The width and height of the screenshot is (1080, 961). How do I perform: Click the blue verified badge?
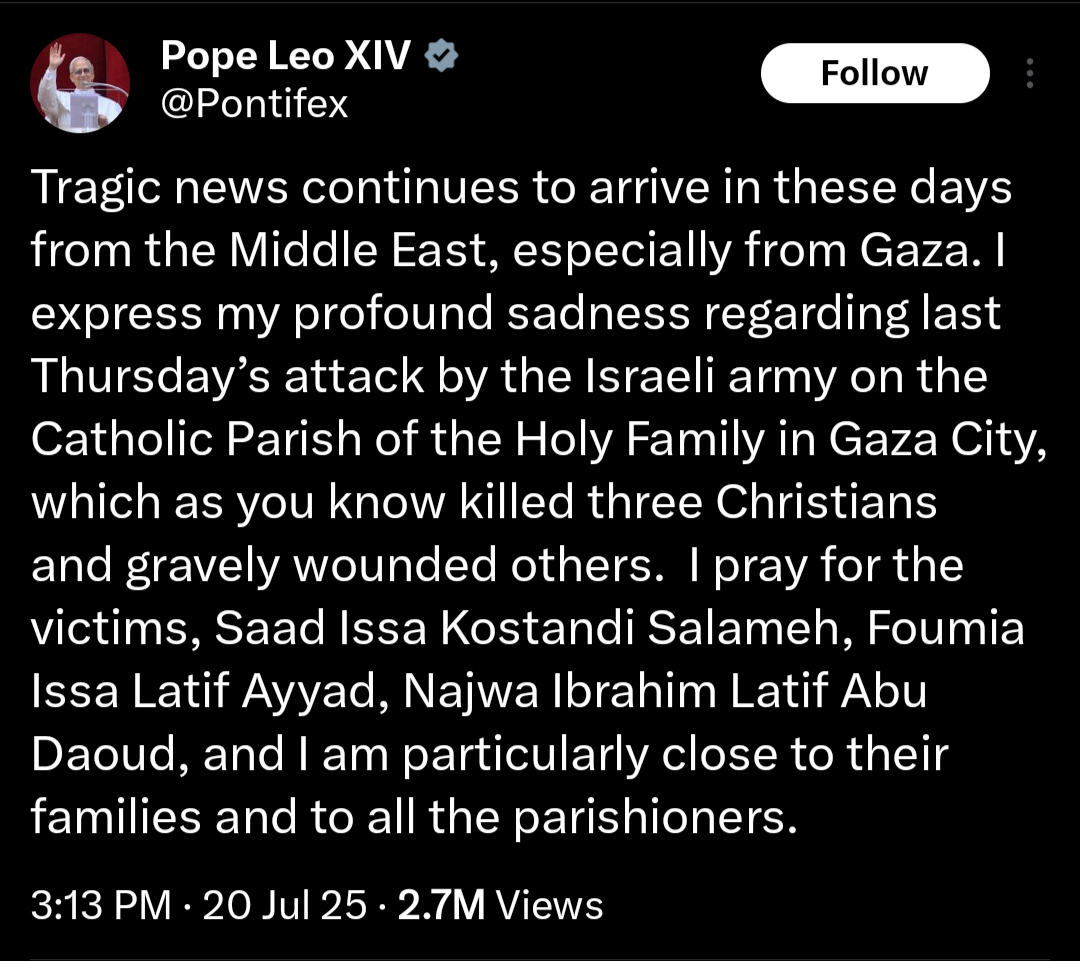coord(442,56)
